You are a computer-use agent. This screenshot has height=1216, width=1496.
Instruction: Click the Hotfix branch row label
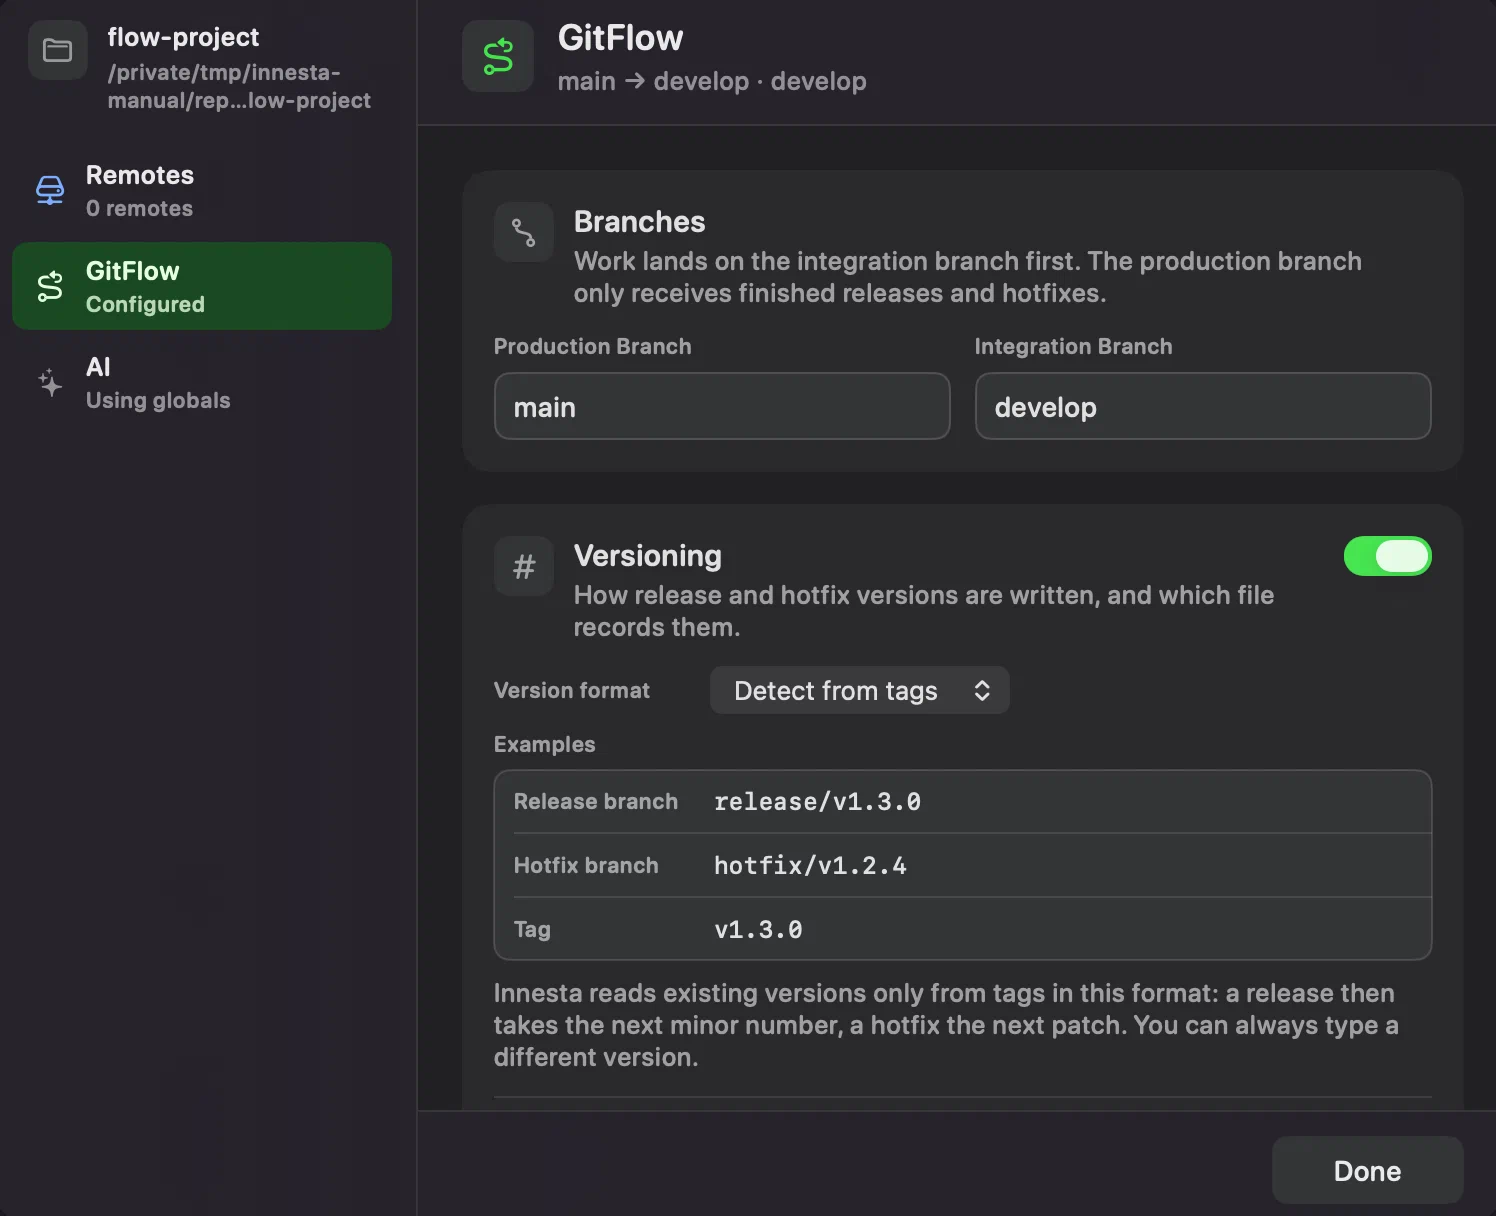586,866
